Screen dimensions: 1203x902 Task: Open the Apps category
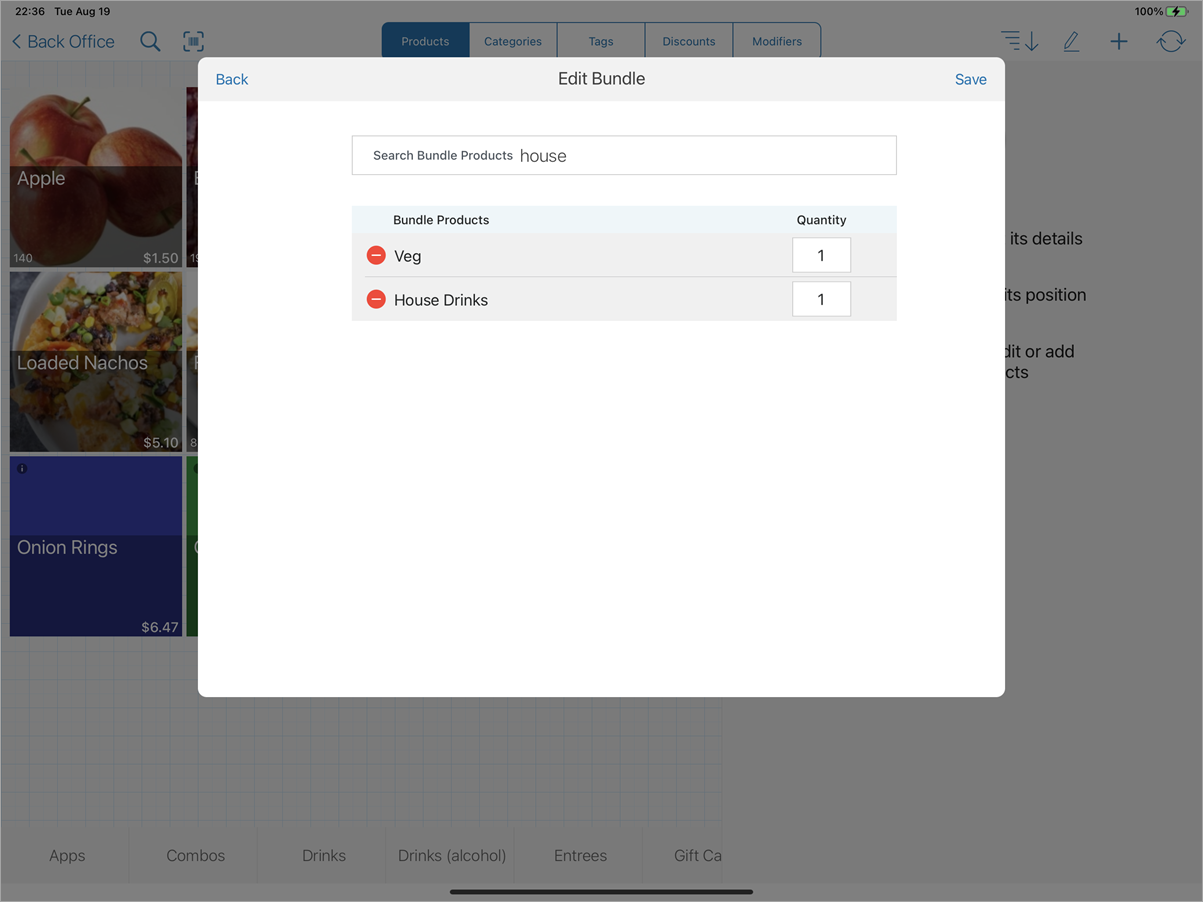(x=67, y=855)
